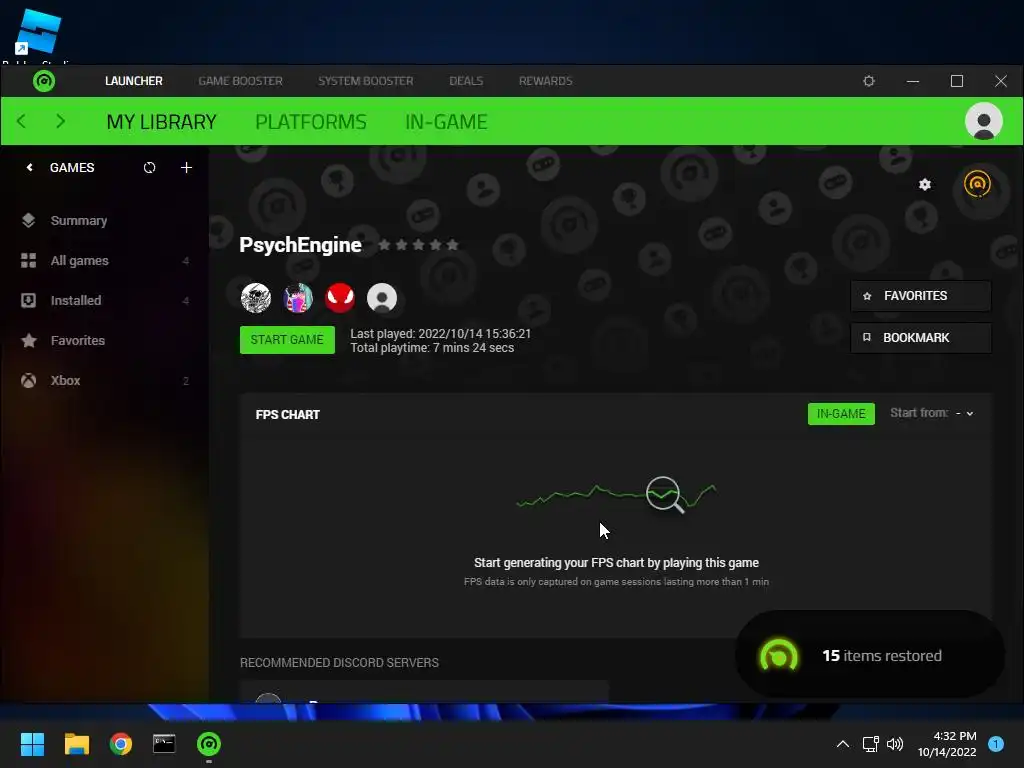This screenshot has height=768, width=1024.
Task: Rate PsychEngine with first star
Action: (385, 245)
